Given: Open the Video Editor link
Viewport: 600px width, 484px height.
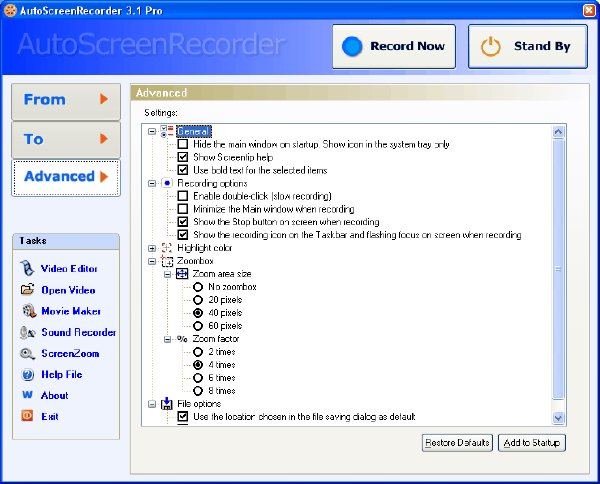Looking at the screenshot, I should pos(69,269).
